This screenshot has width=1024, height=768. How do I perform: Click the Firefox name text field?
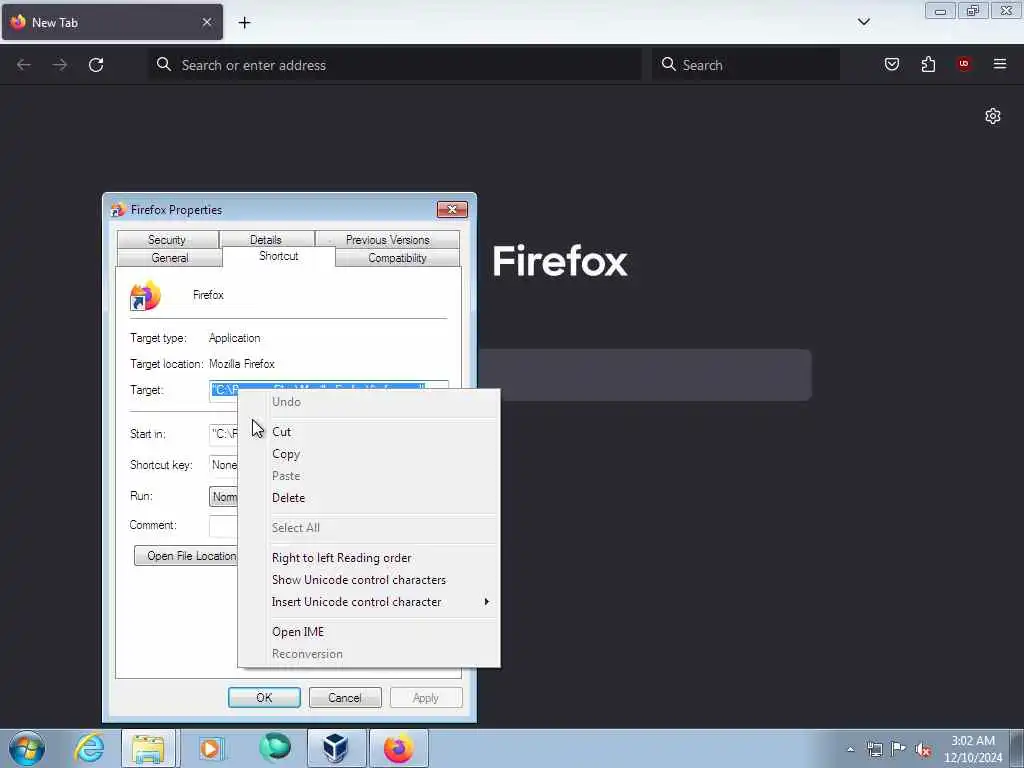[208, 295]
